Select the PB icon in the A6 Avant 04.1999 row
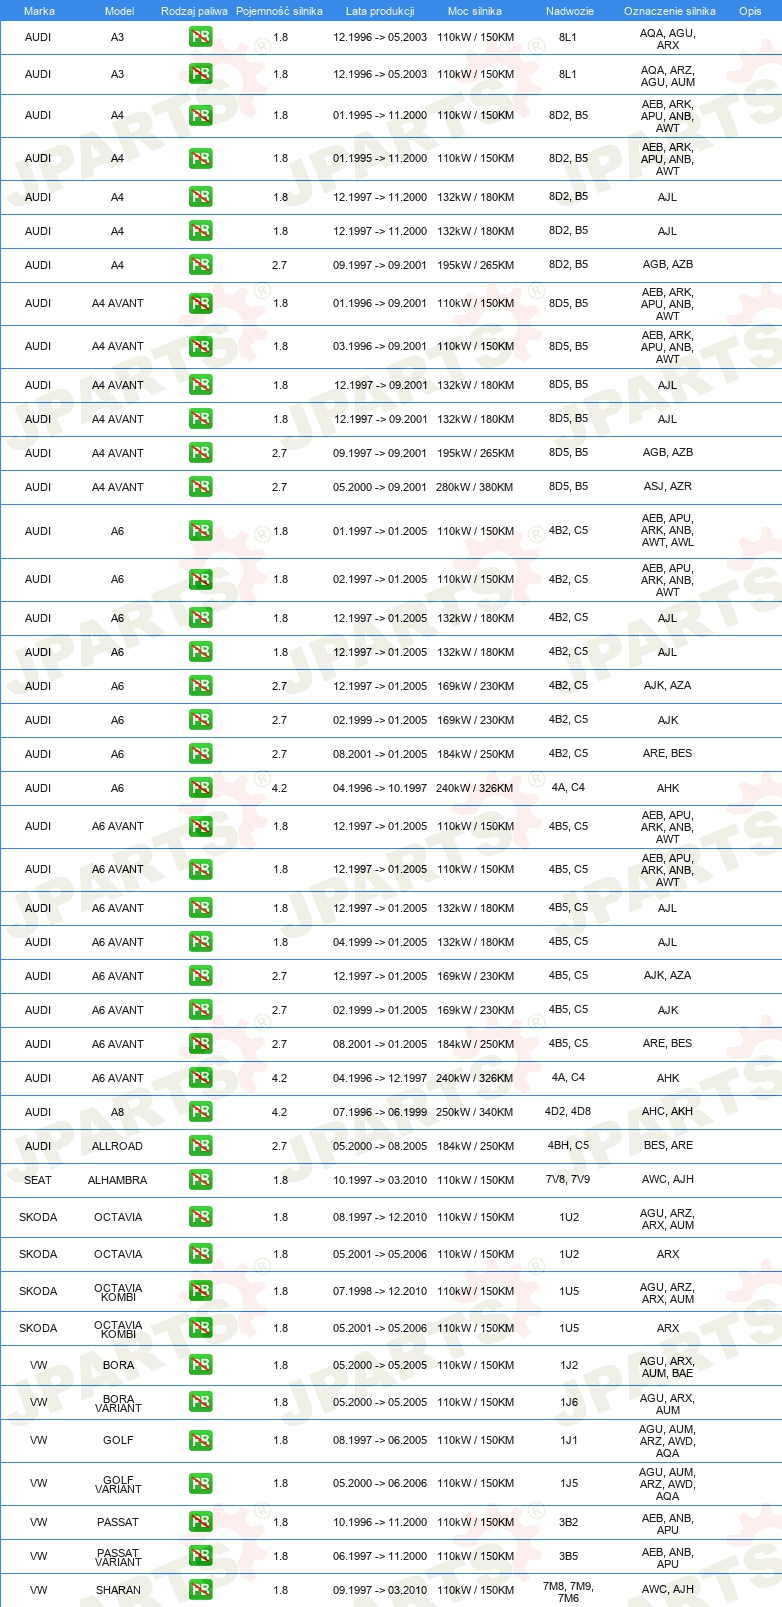 click(201, 942)
